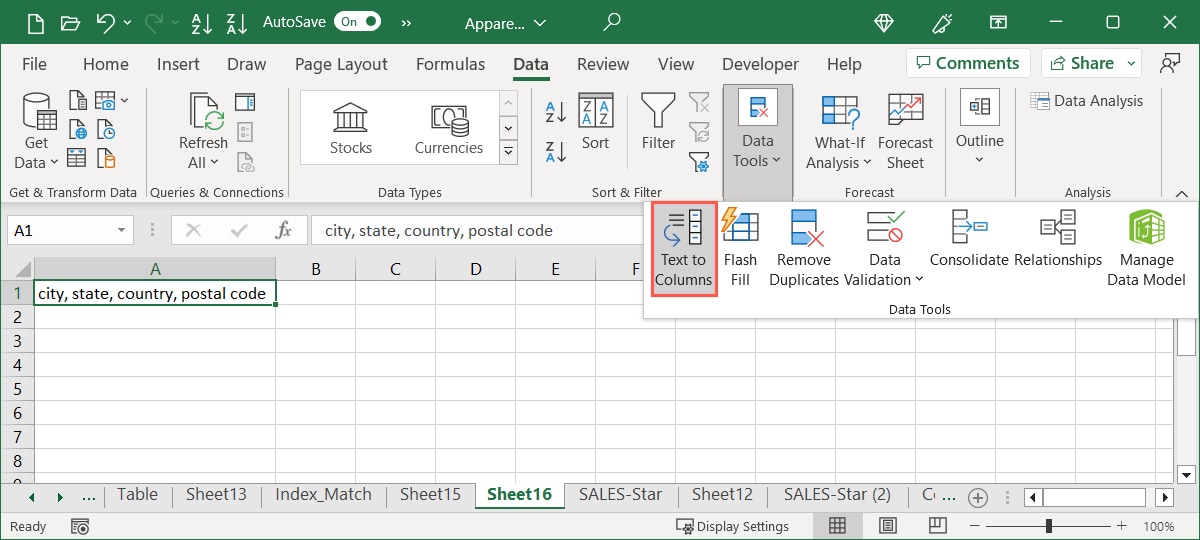Click the Text to Columns button
This screenshot has width=1200, height=540.
[x=684, y=248]
